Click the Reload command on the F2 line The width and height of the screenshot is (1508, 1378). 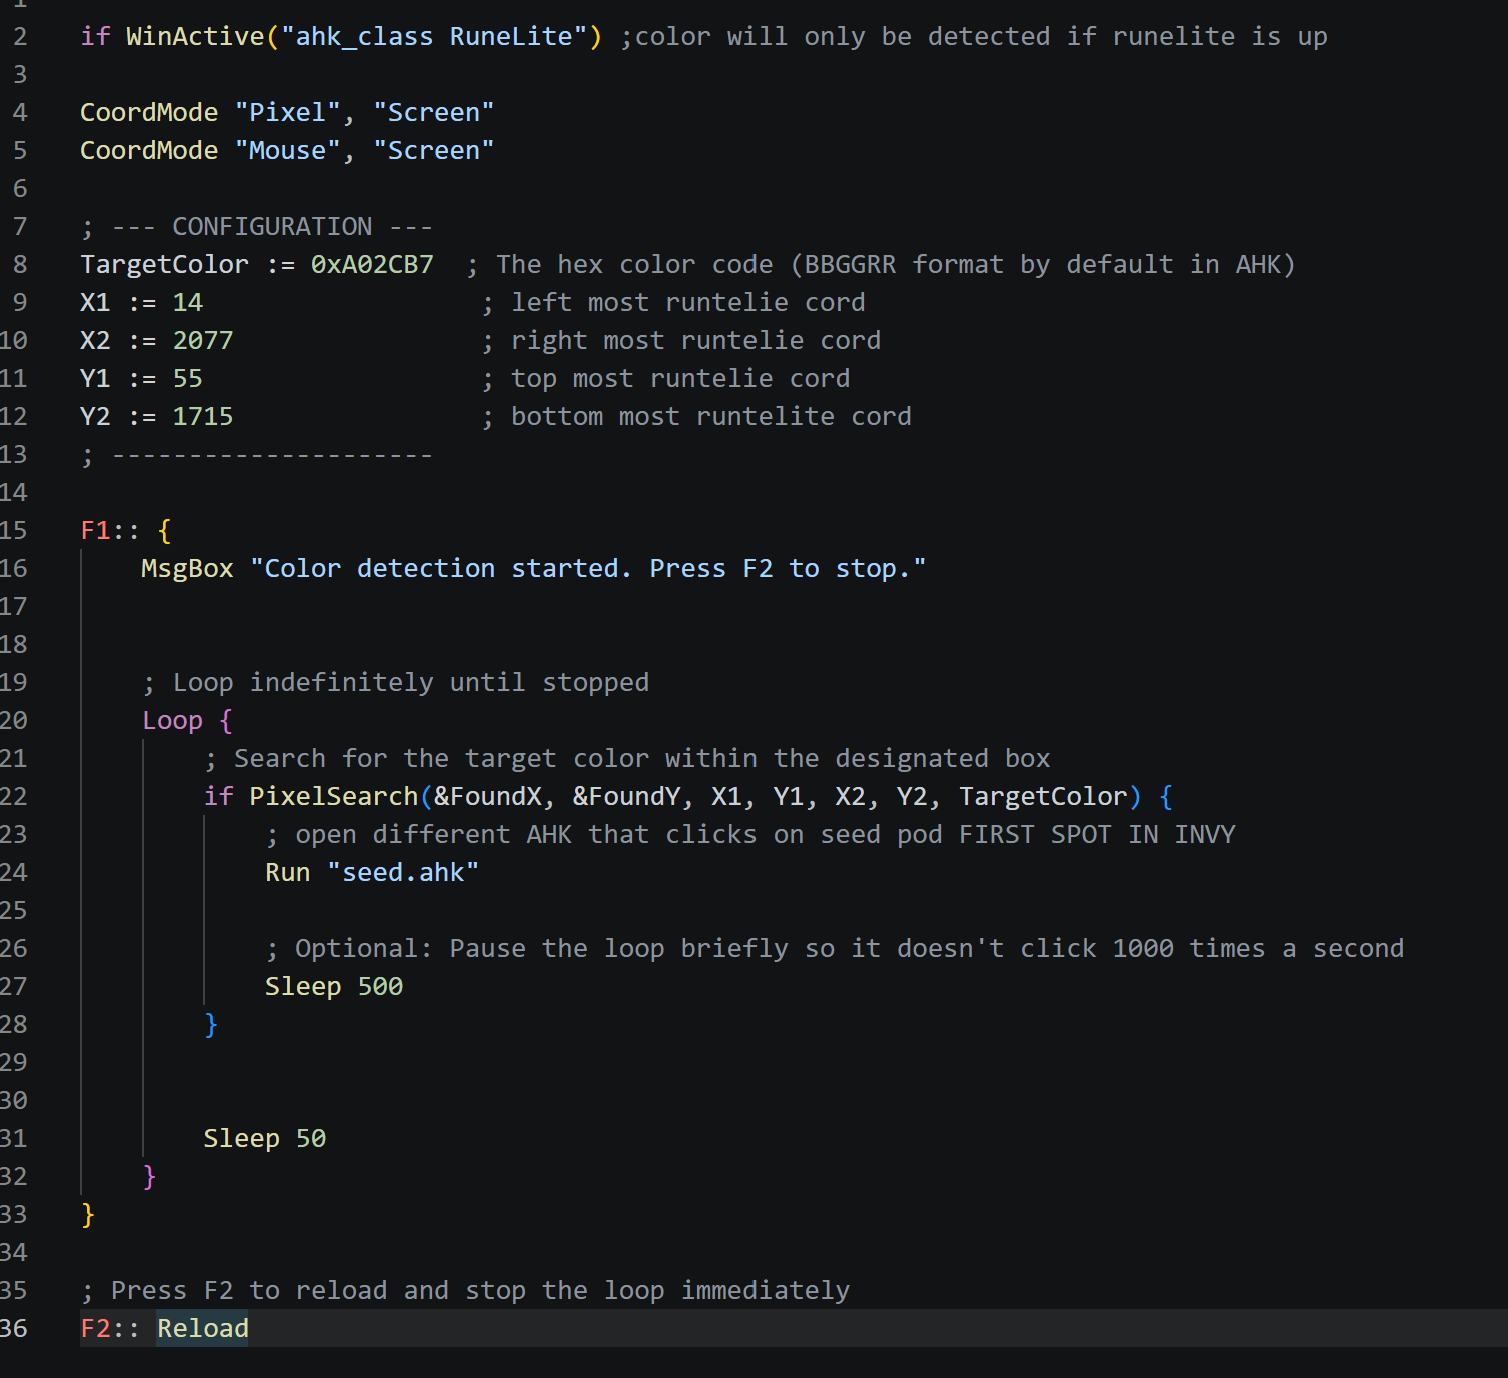pyautogui.click(x=203, y=1328)
